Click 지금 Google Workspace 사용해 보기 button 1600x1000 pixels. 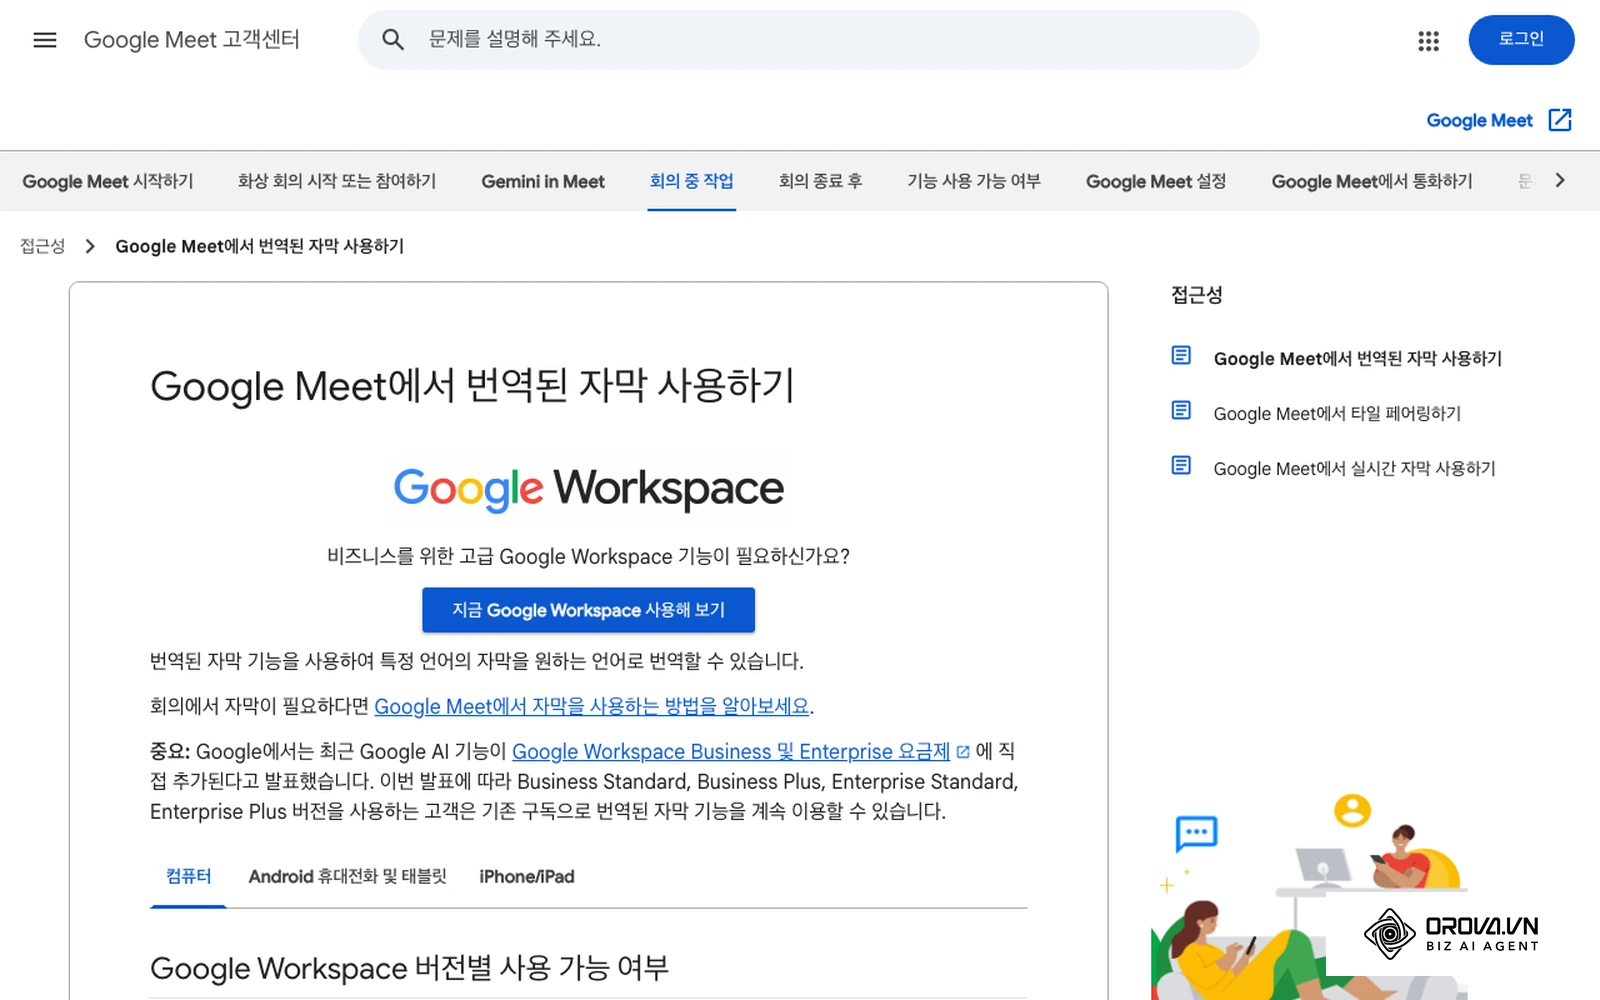click(x=588, y=610)
